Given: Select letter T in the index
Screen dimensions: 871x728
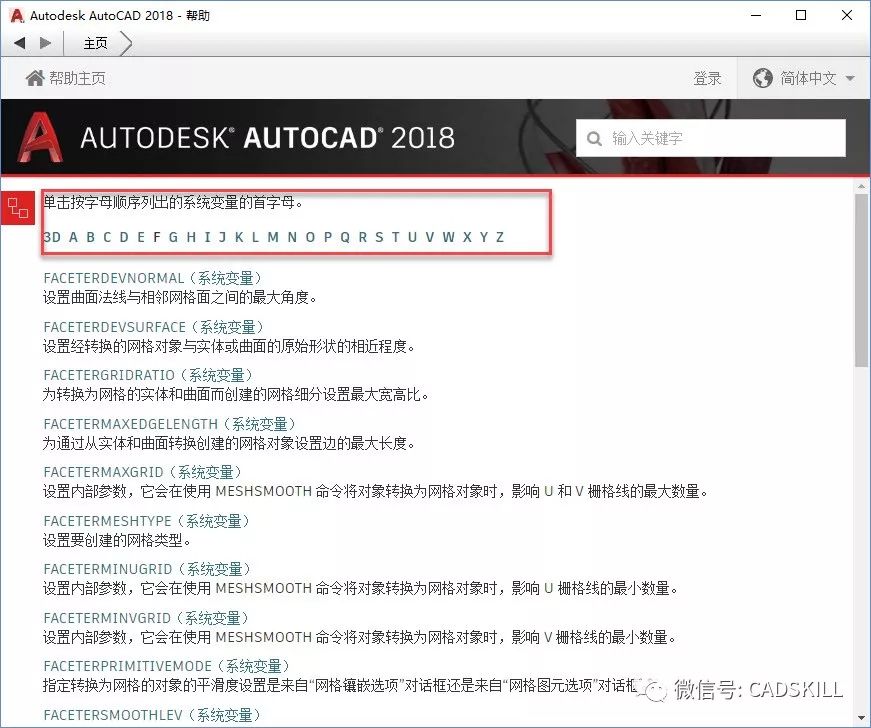Looking at the screenshot, I should tap(396, 237).
